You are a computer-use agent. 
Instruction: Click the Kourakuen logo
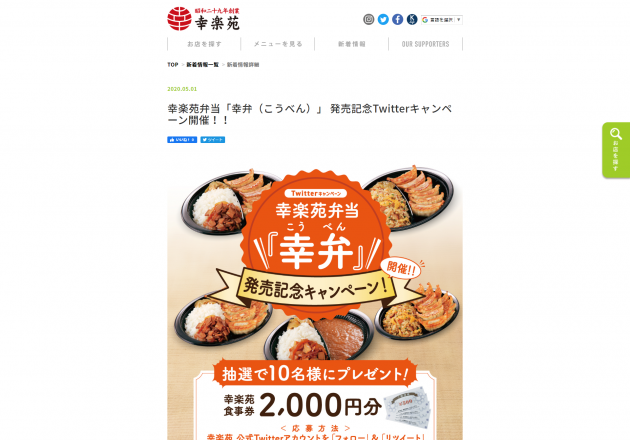tap(203, 18)
